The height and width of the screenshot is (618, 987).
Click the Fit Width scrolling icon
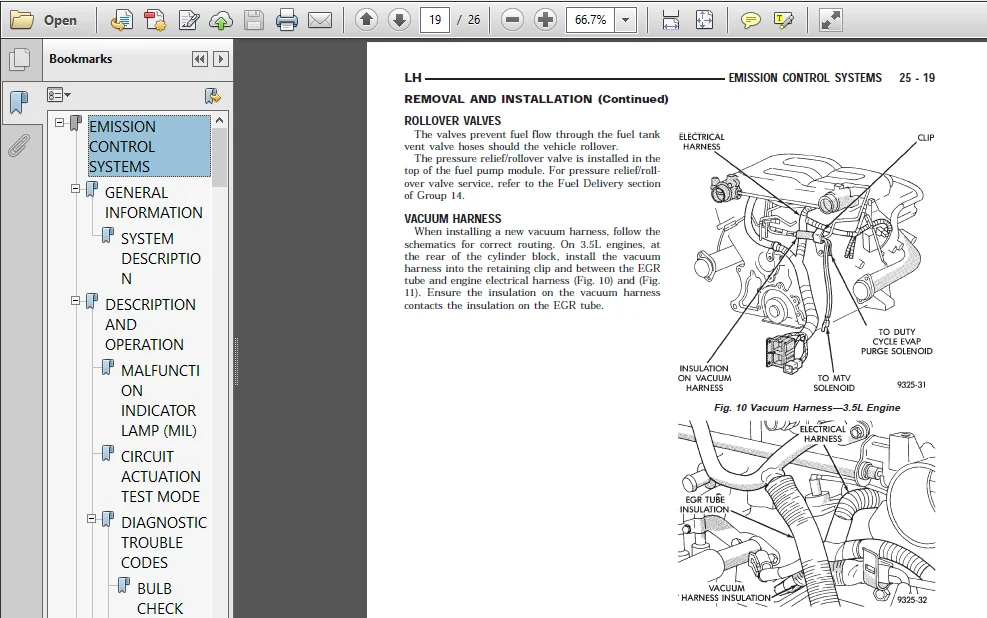coord(671,20)
